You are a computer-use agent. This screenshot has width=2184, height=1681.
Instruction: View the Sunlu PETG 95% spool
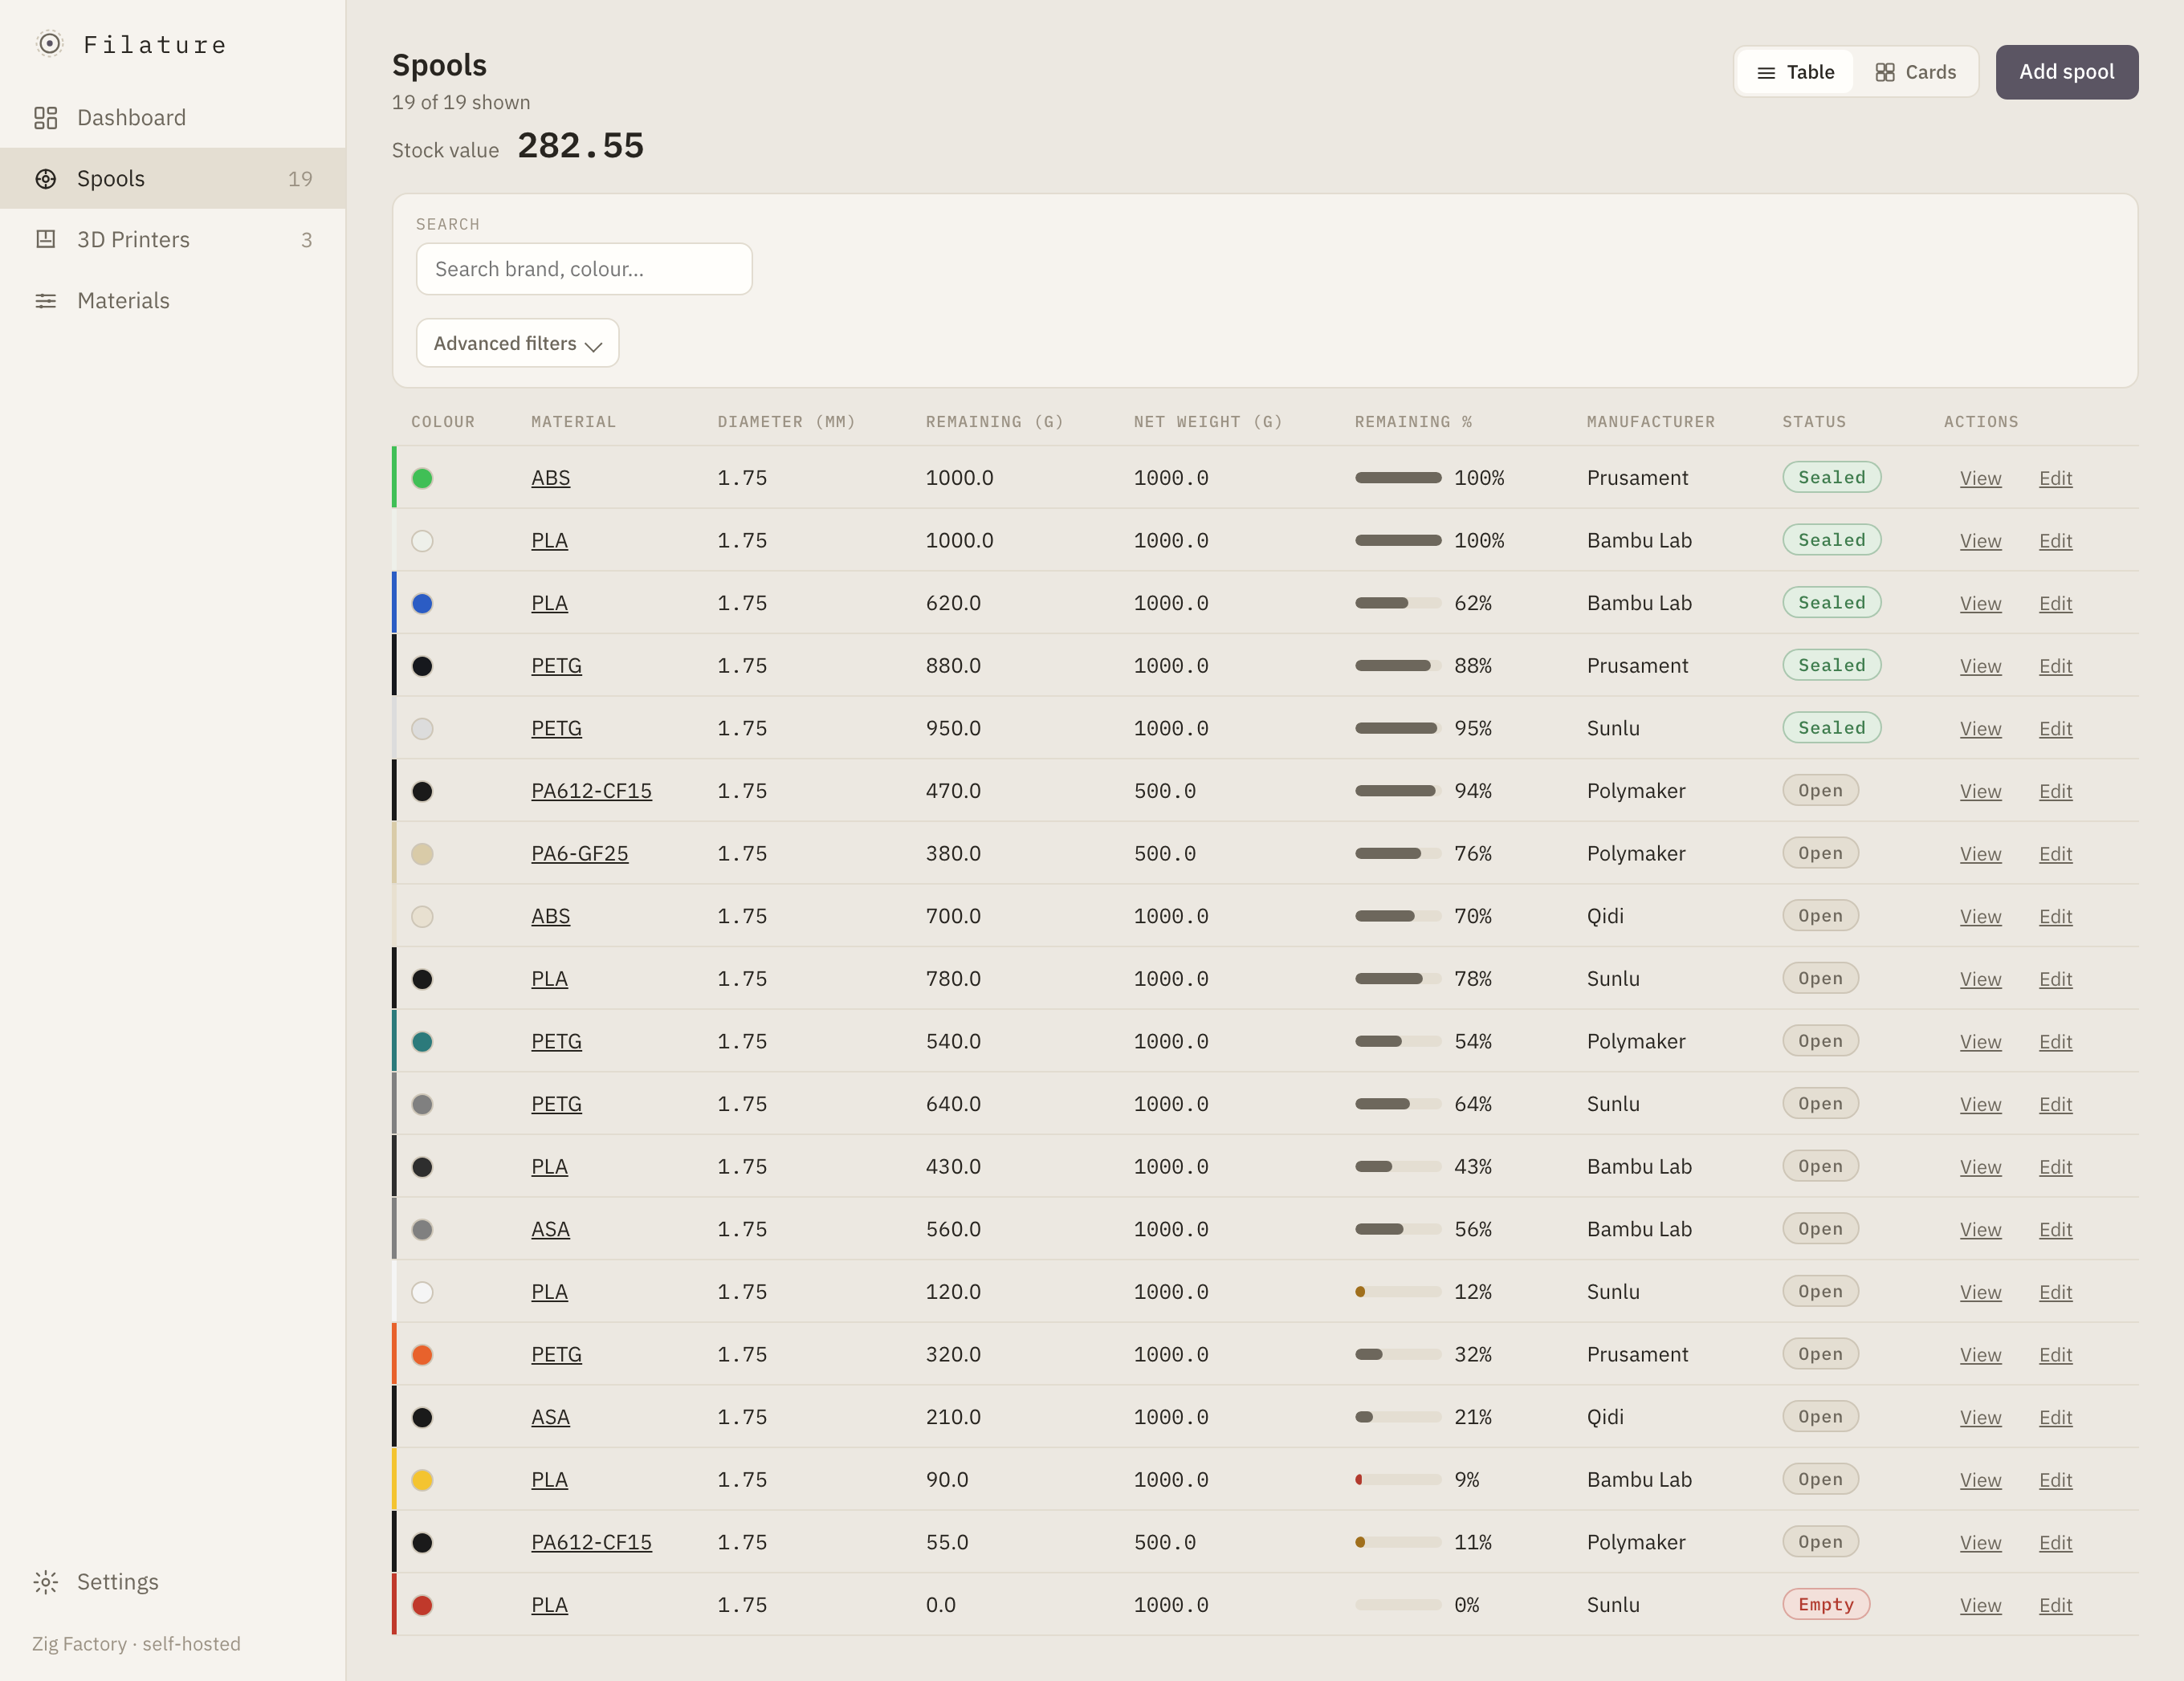pyautogui.click(x=1980, y=728)
